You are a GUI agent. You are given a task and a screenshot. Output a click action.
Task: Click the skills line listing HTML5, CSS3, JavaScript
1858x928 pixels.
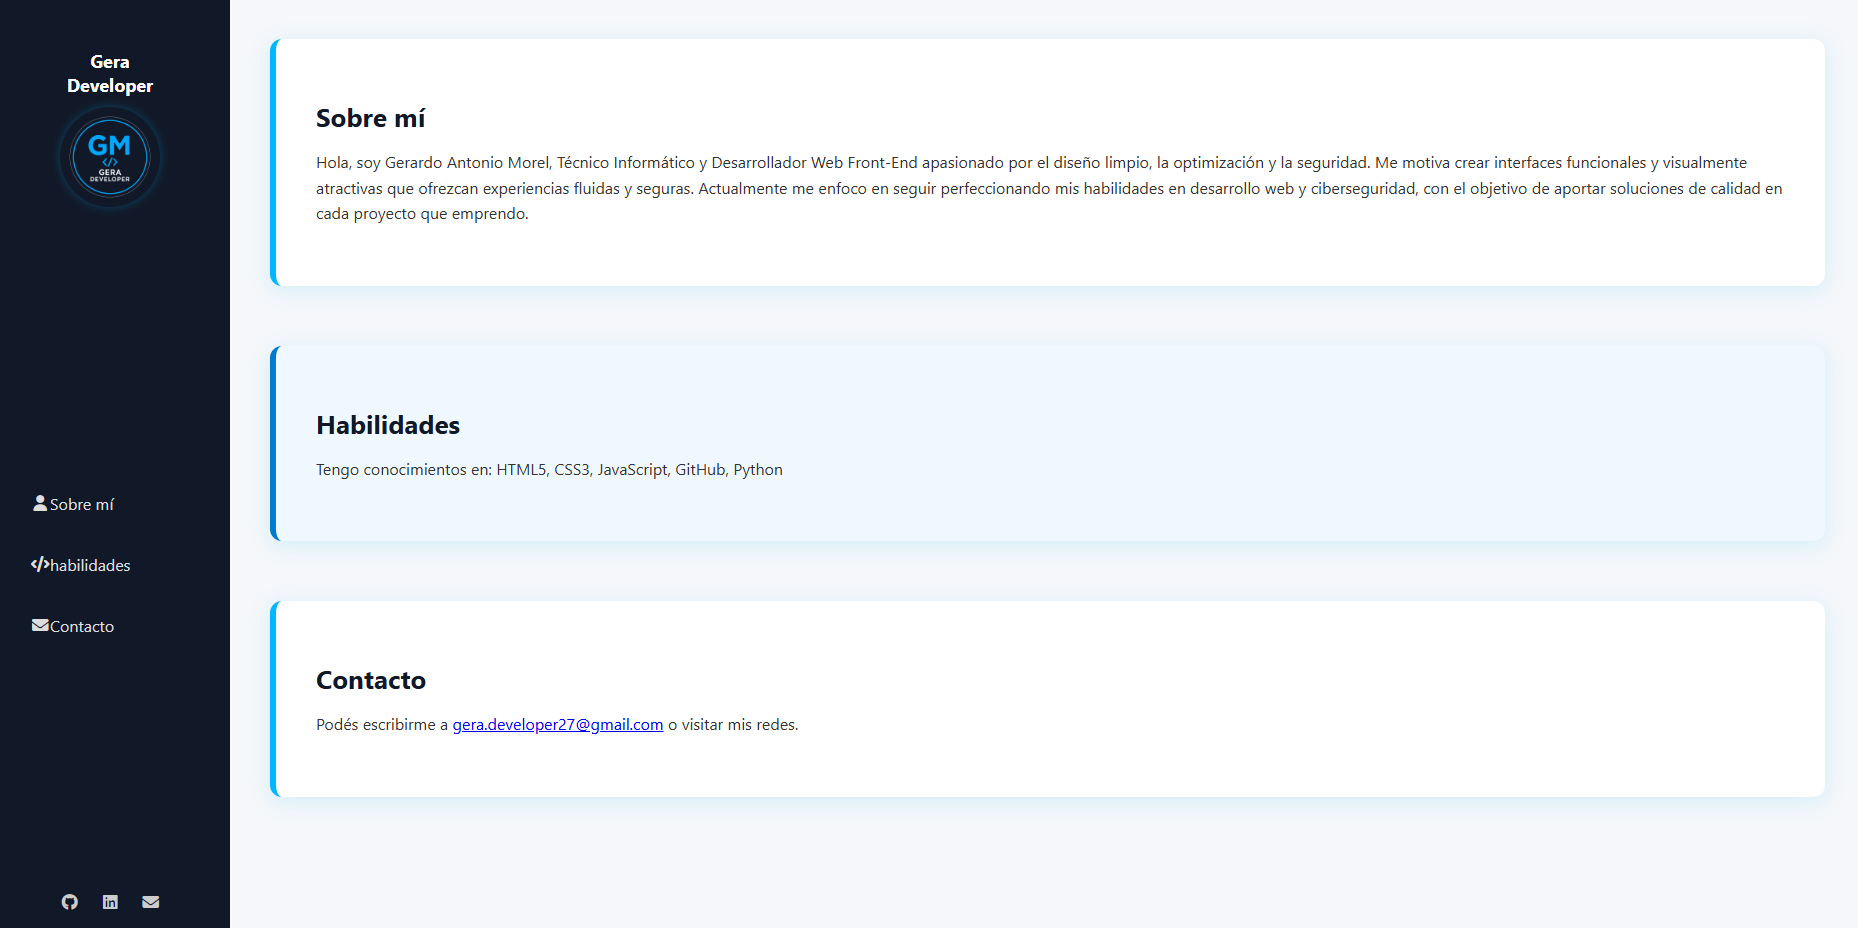549,470
